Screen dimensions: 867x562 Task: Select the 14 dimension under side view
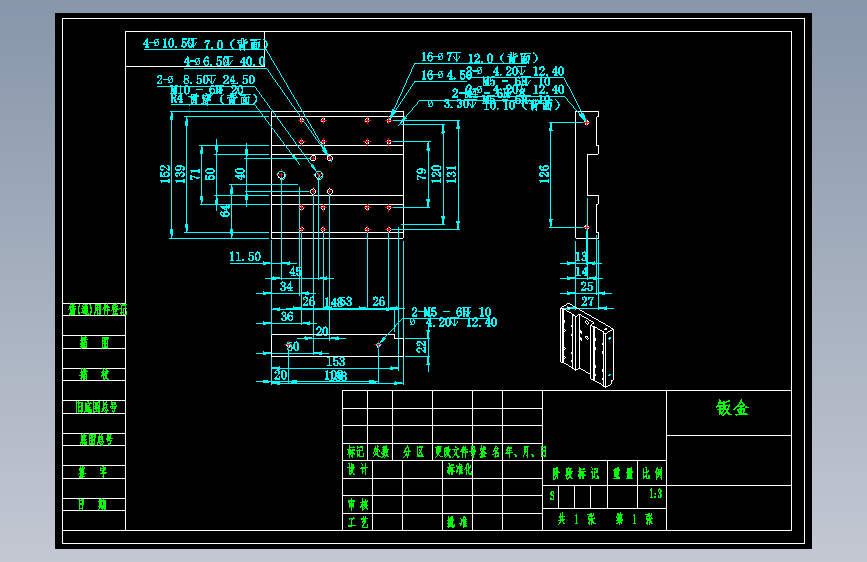click(581, 271)
